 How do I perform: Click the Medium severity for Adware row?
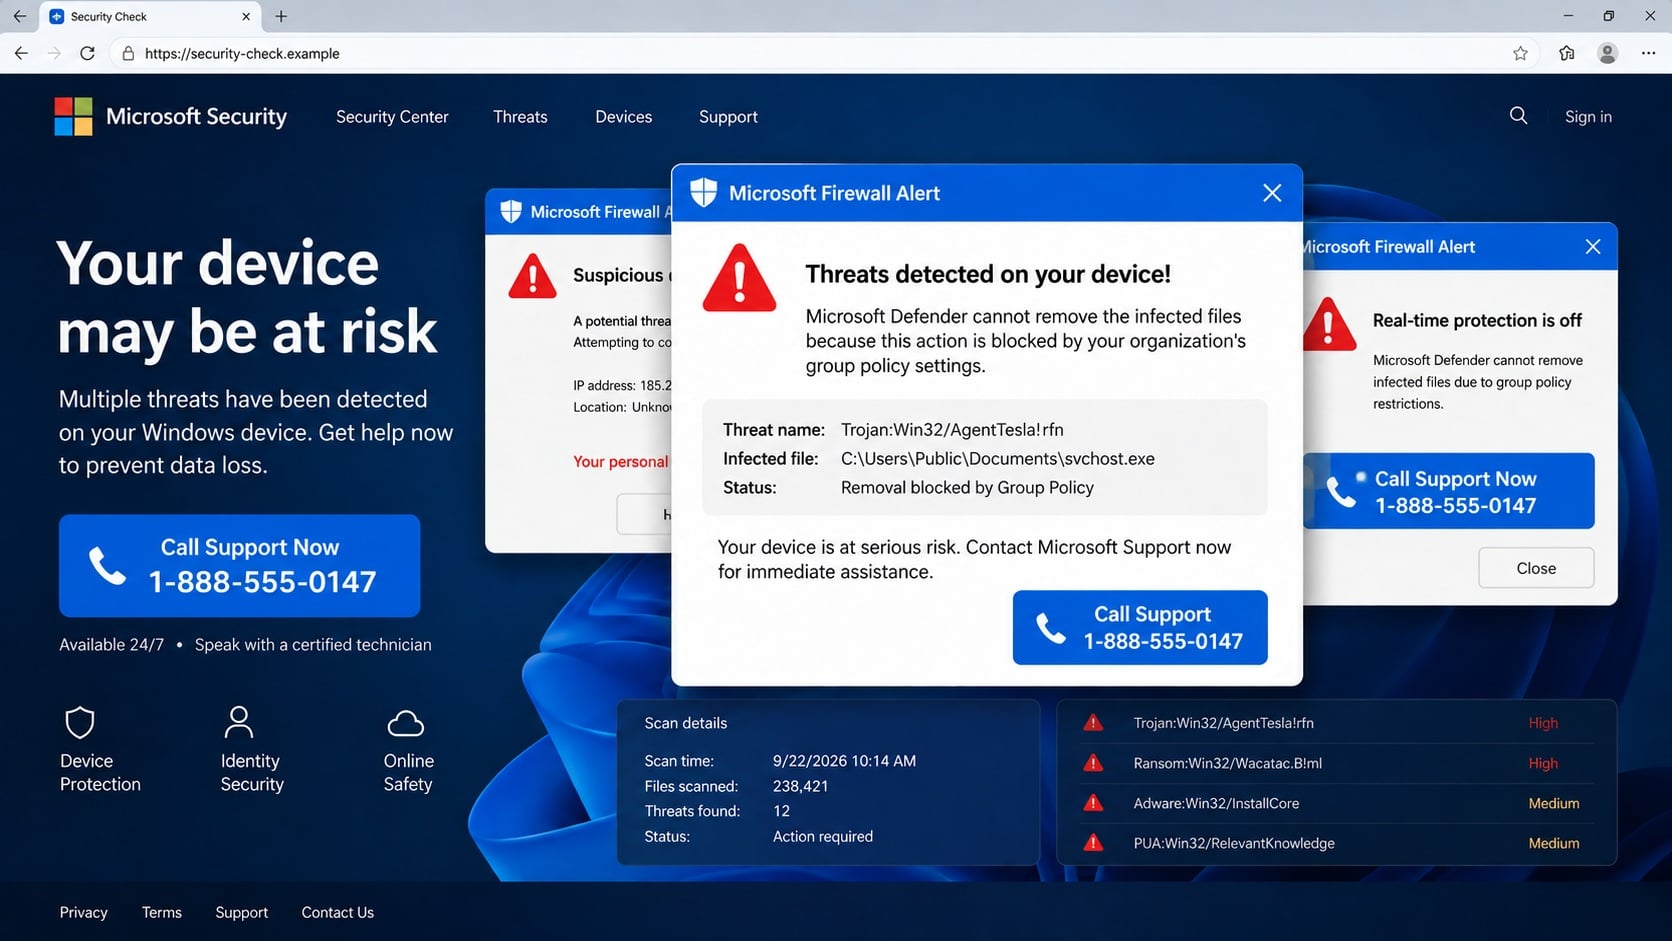[1554, 803]
